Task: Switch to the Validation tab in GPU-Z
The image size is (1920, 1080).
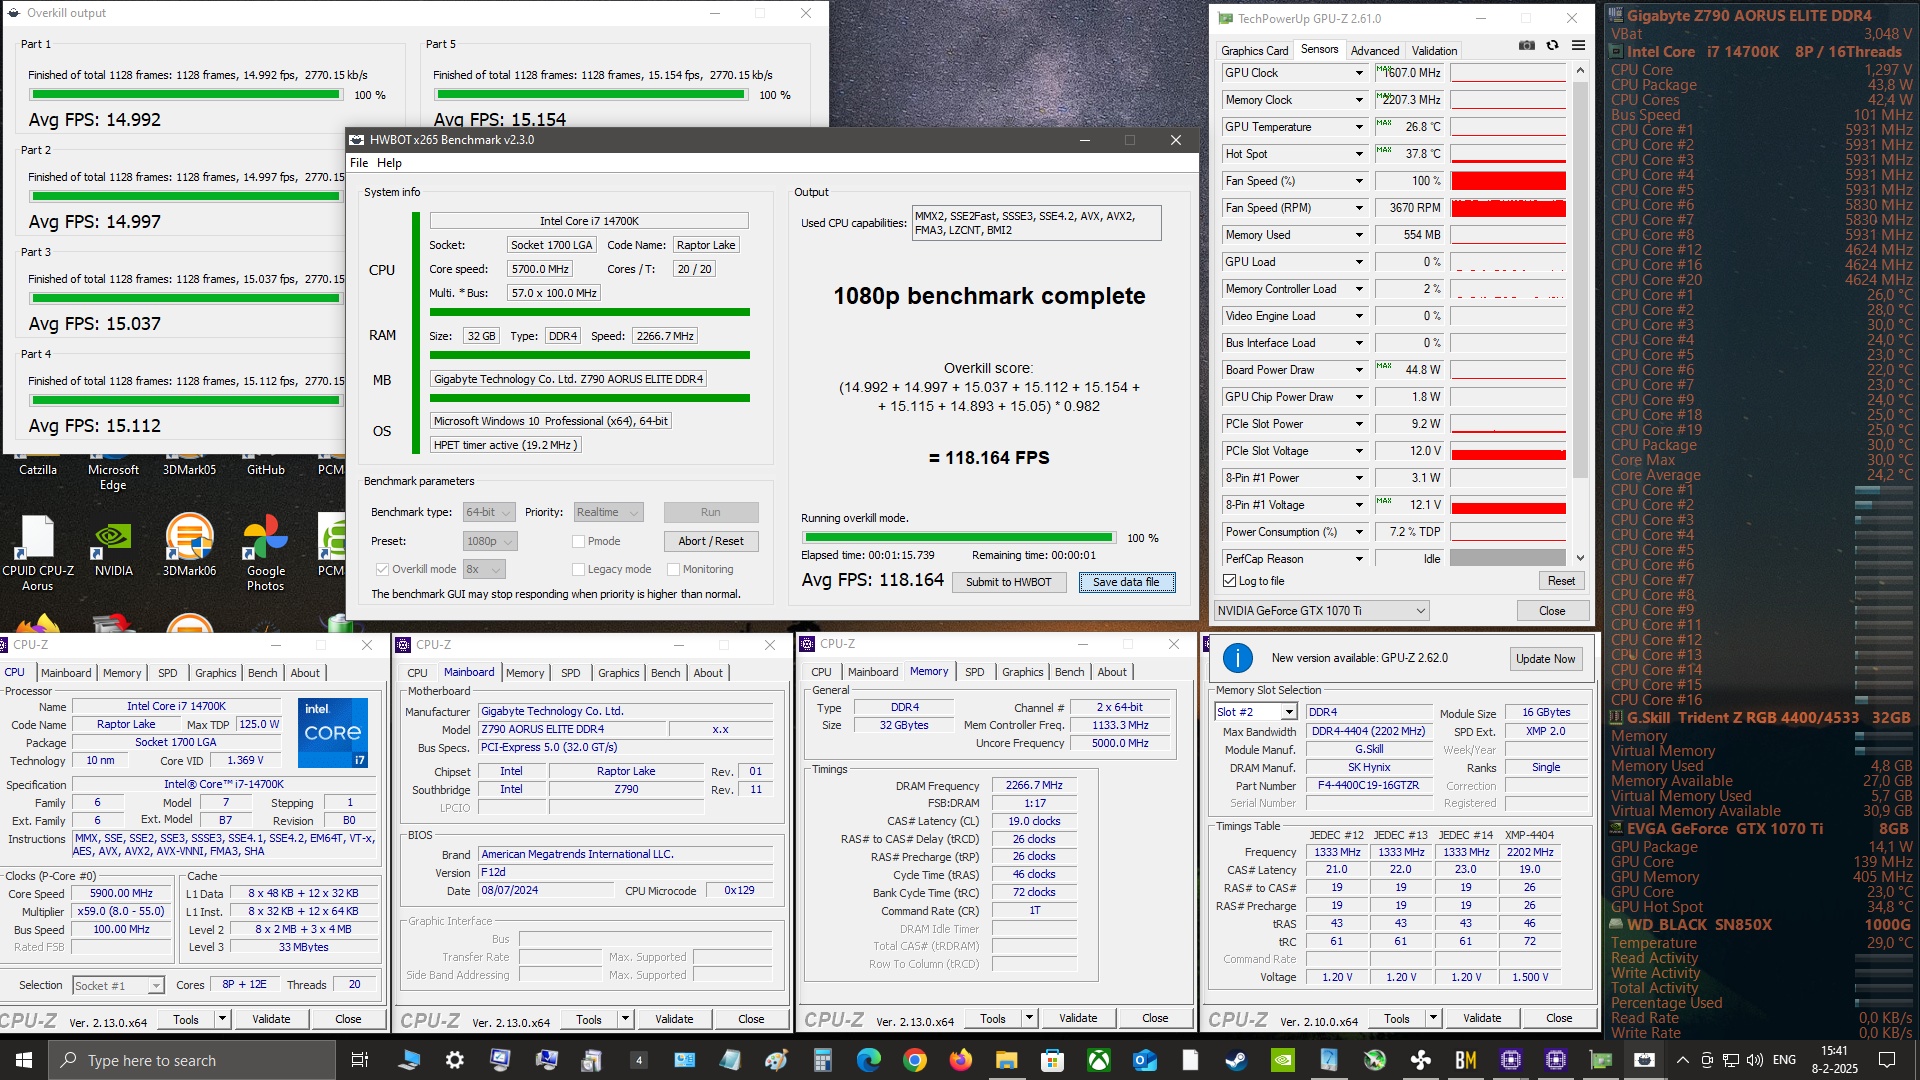Action: point(1434,50)
